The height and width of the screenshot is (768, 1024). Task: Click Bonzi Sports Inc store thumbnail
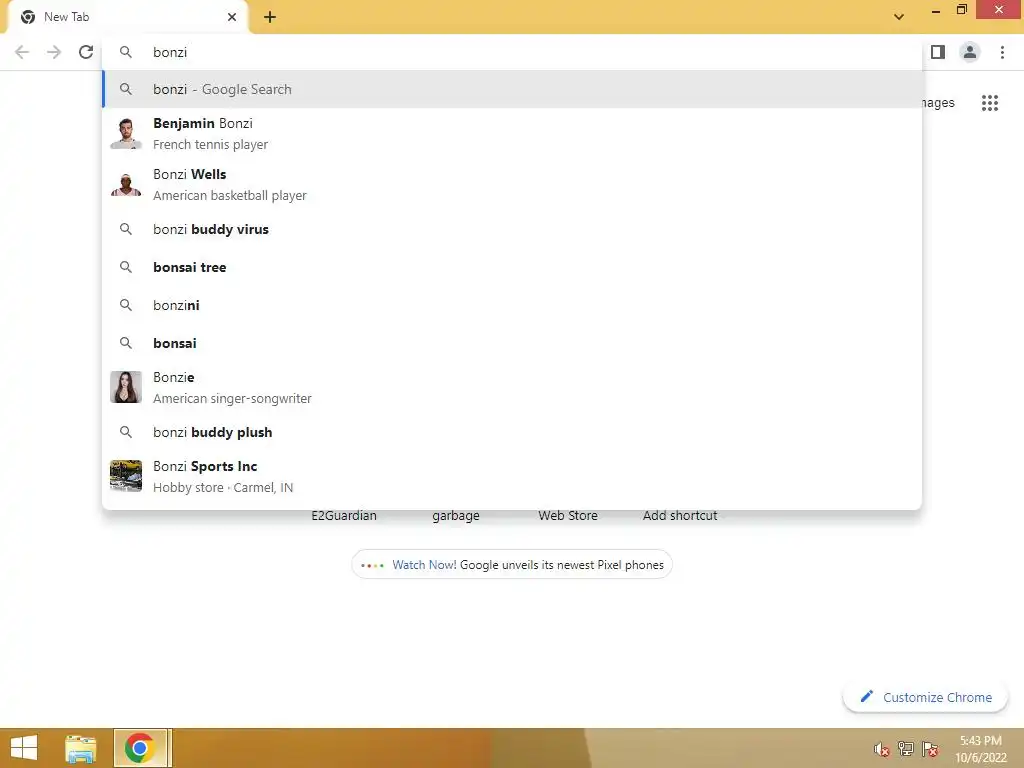[126, 476]
